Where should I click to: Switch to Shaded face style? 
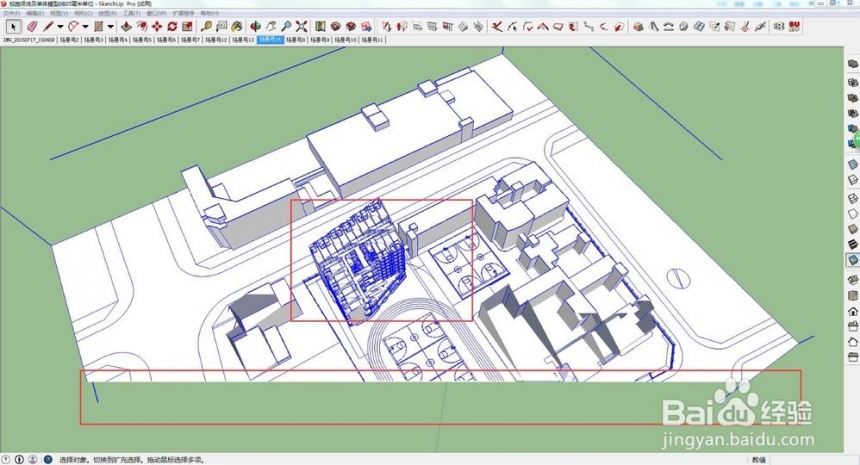(x=853, y=229)
